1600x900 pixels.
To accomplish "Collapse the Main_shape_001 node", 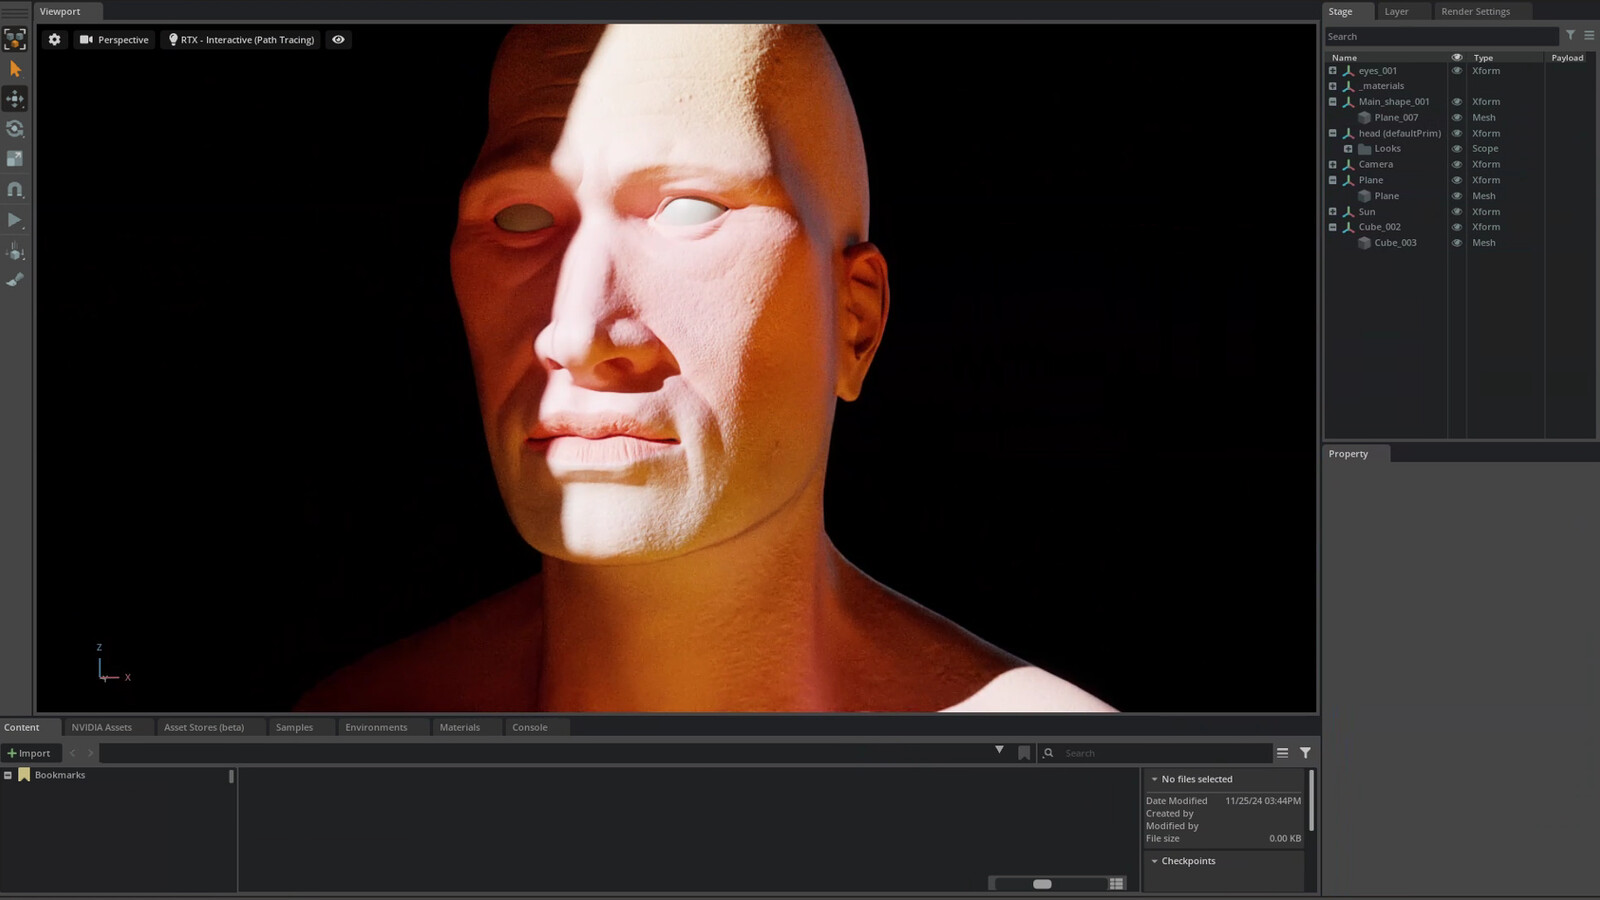I will 1332,102.
